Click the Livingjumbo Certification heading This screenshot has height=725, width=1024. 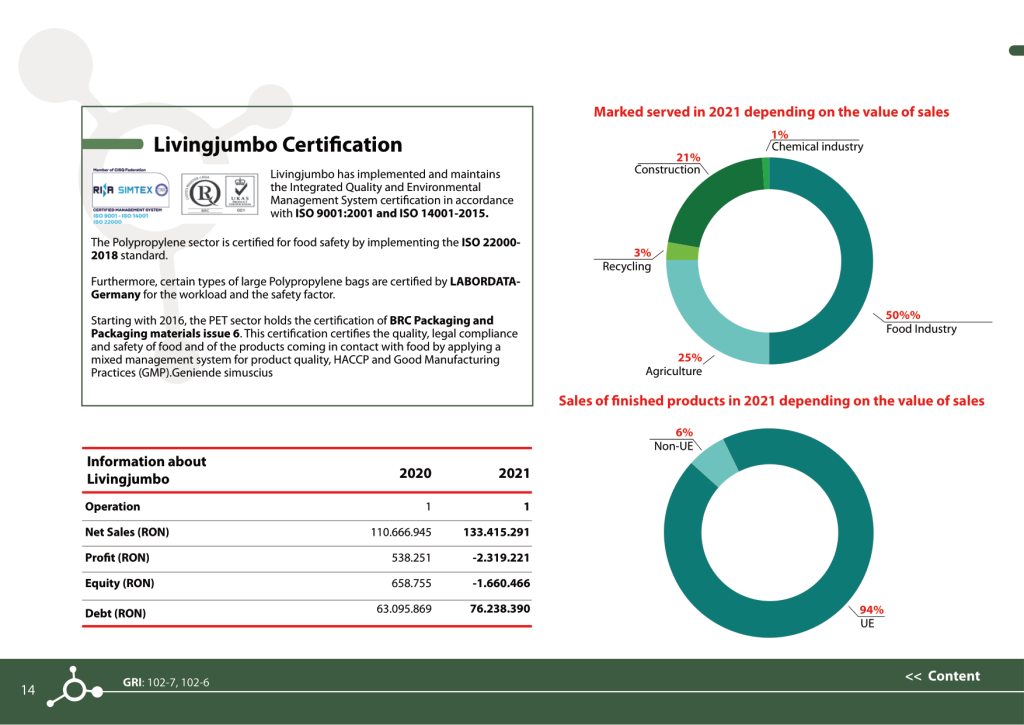click(277, 145)
